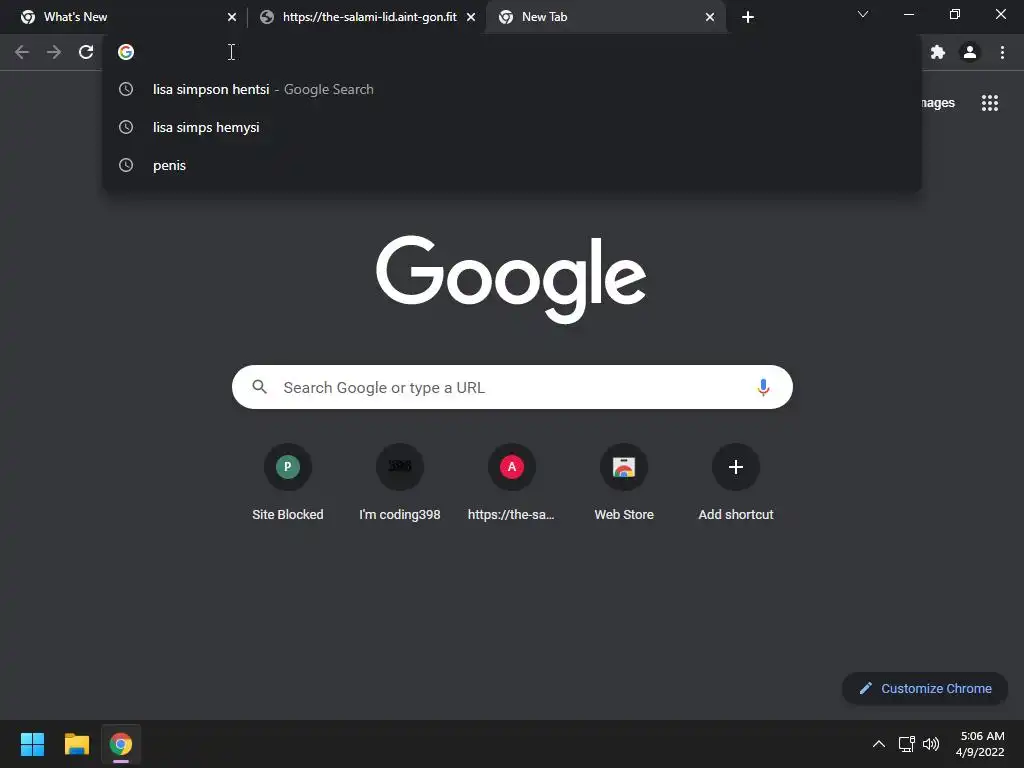Choose the second history suggestion
The height and width of the screenshot is (768, 1024).
pyautogui.click(x=512, y=127)
